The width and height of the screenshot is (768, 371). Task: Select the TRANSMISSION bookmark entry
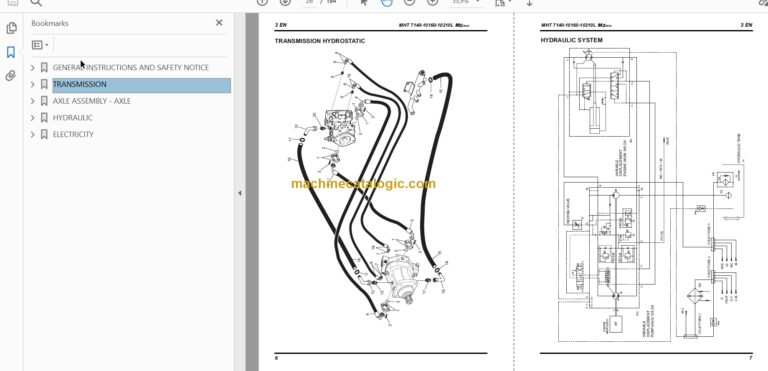[142, 85]
